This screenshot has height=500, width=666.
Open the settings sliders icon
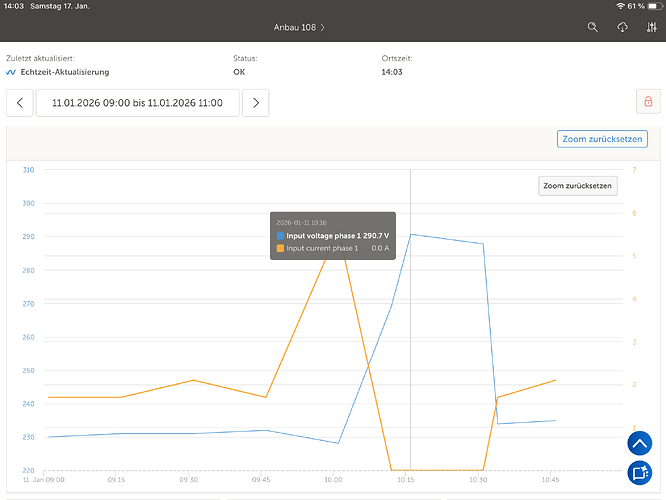tap(650, 27)
